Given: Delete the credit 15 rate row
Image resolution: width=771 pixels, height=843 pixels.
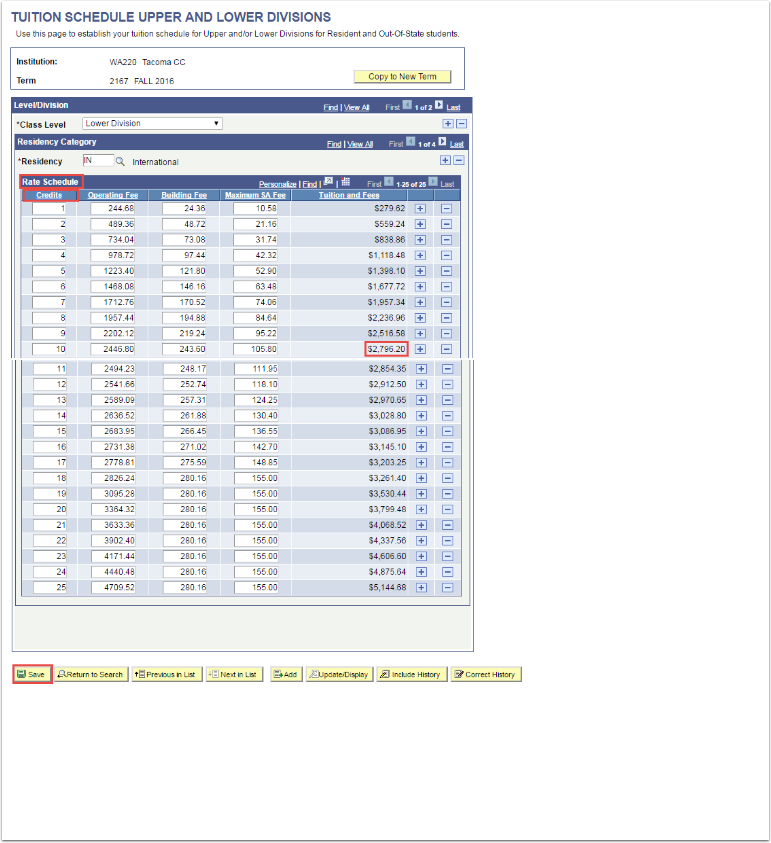Looking at the screenshot, I should (x=447, y=431).
